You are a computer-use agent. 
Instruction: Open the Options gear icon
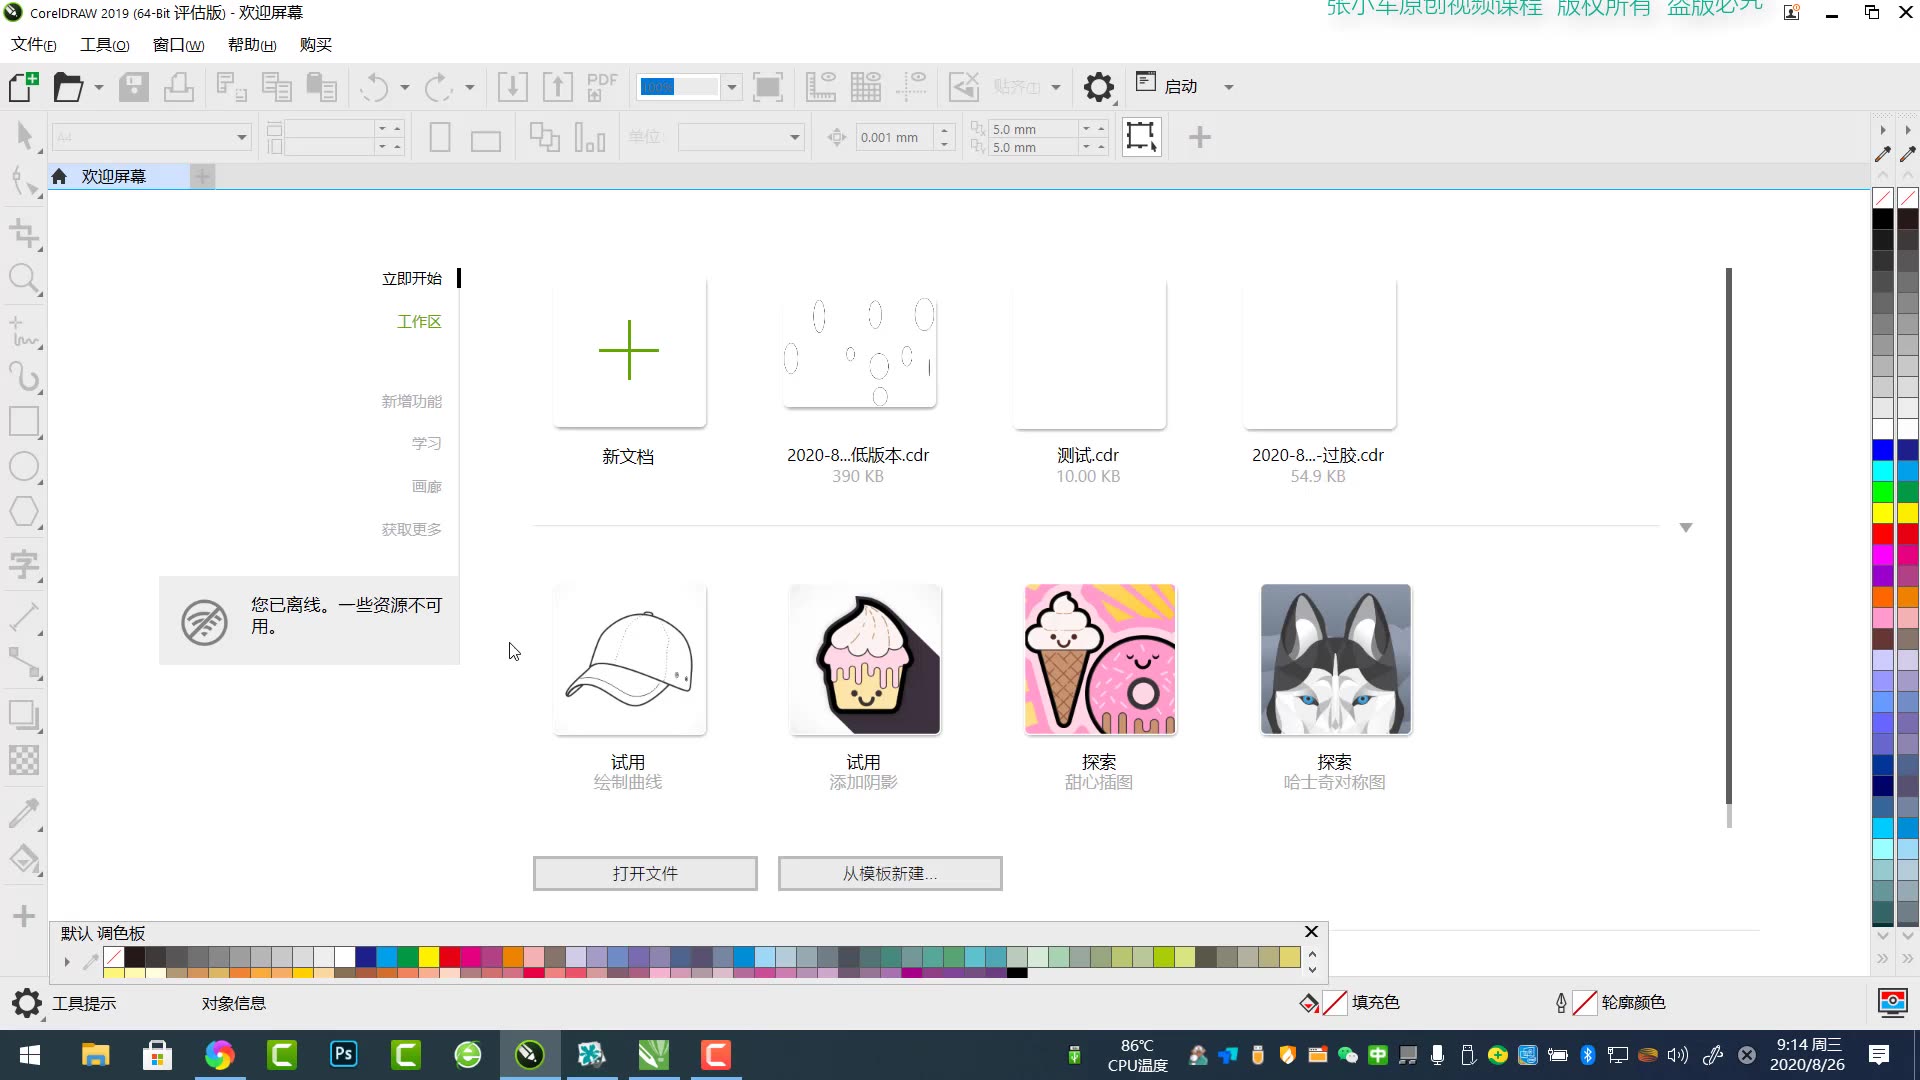click(1098, 87)
